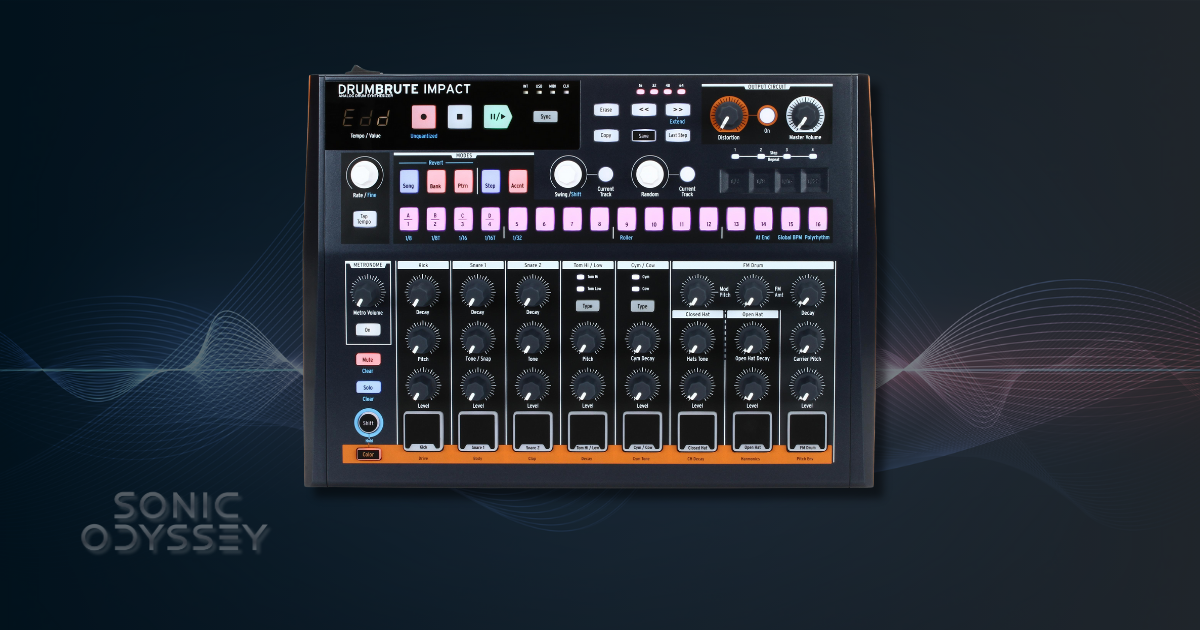Start playback with the green Play/Pause button
1200x630 pixels.
497,117
